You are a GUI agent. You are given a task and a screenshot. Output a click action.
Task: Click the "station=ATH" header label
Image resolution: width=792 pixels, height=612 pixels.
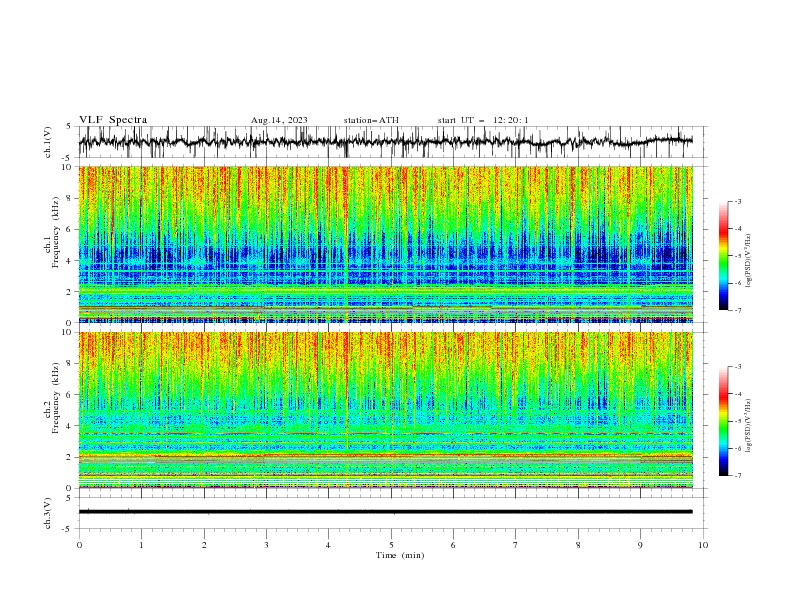tap(371, 120)
